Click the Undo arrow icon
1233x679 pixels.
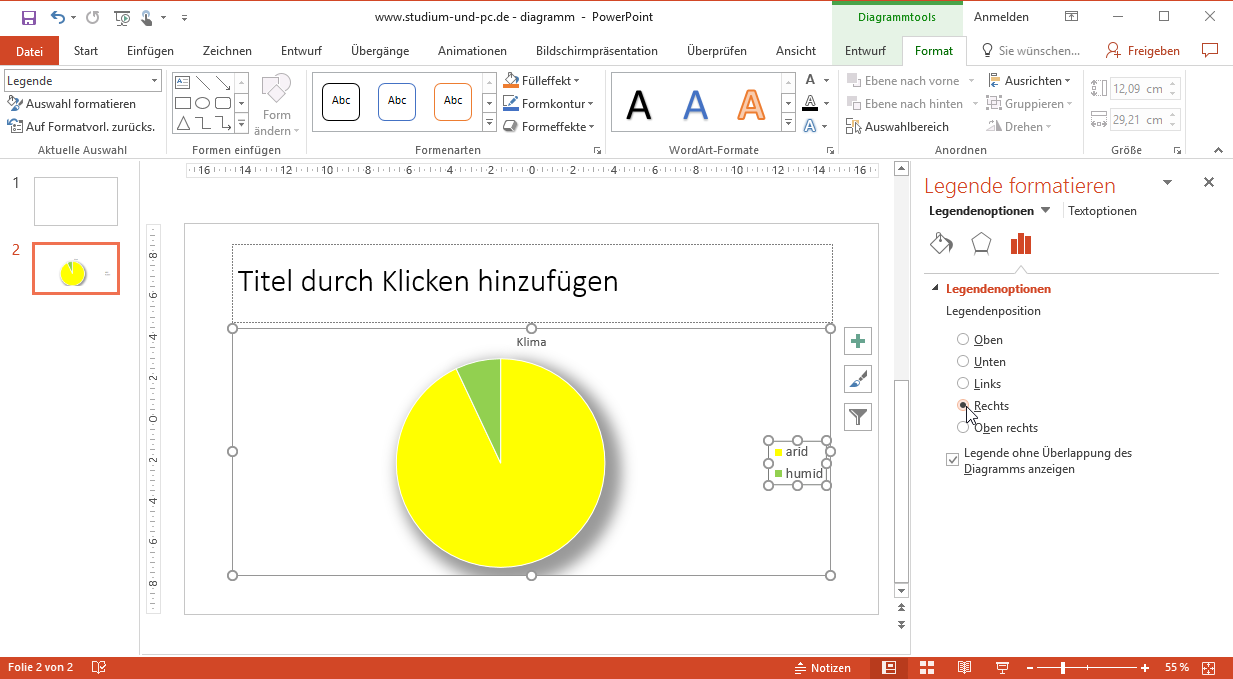[57, 17]
